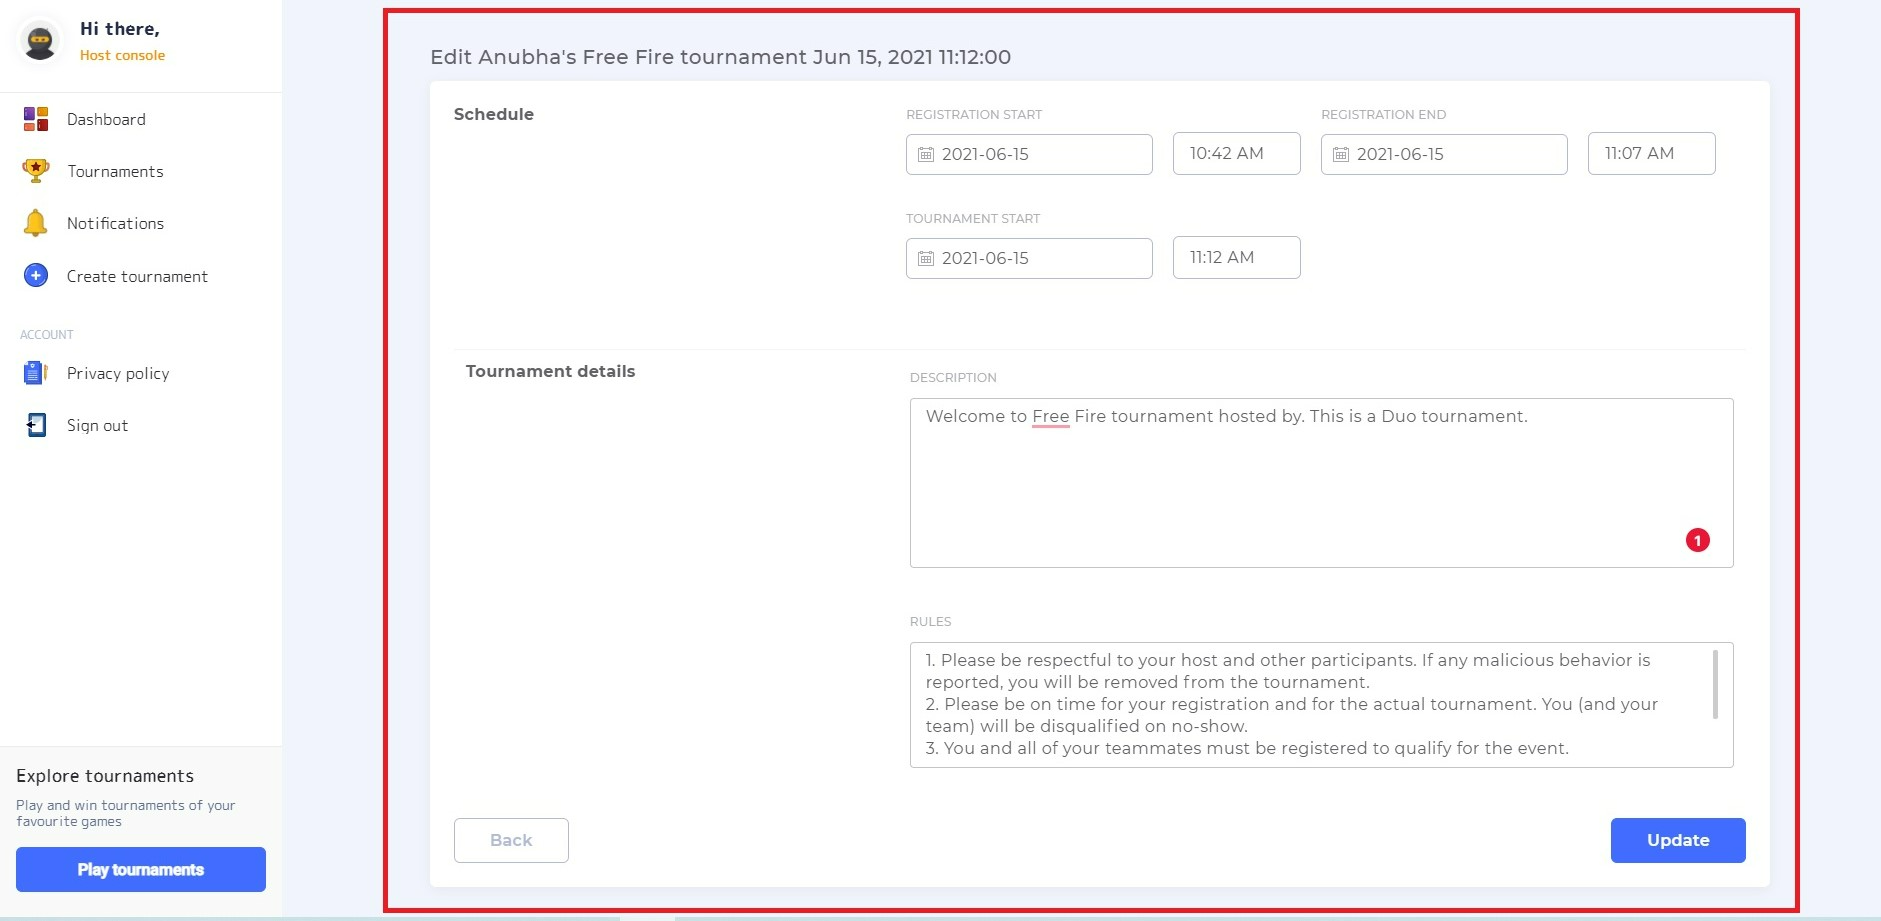Click inside the Rules text area

pos(1322,705)
